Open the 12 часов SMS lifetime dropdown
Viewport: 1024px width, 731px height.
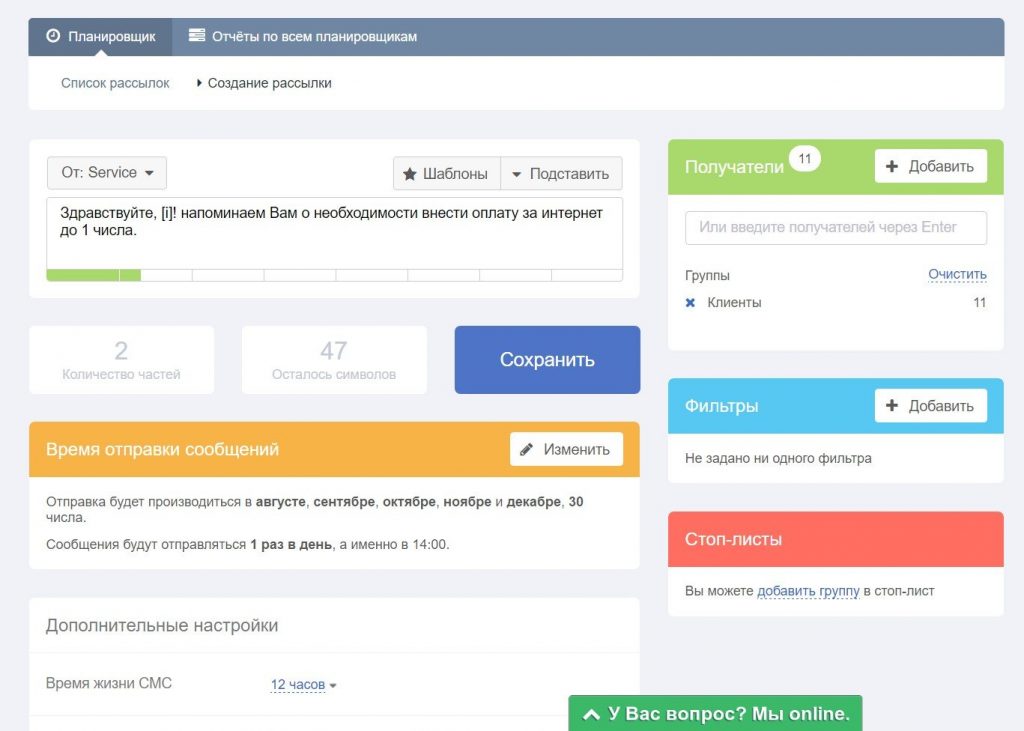click(303, 685)
